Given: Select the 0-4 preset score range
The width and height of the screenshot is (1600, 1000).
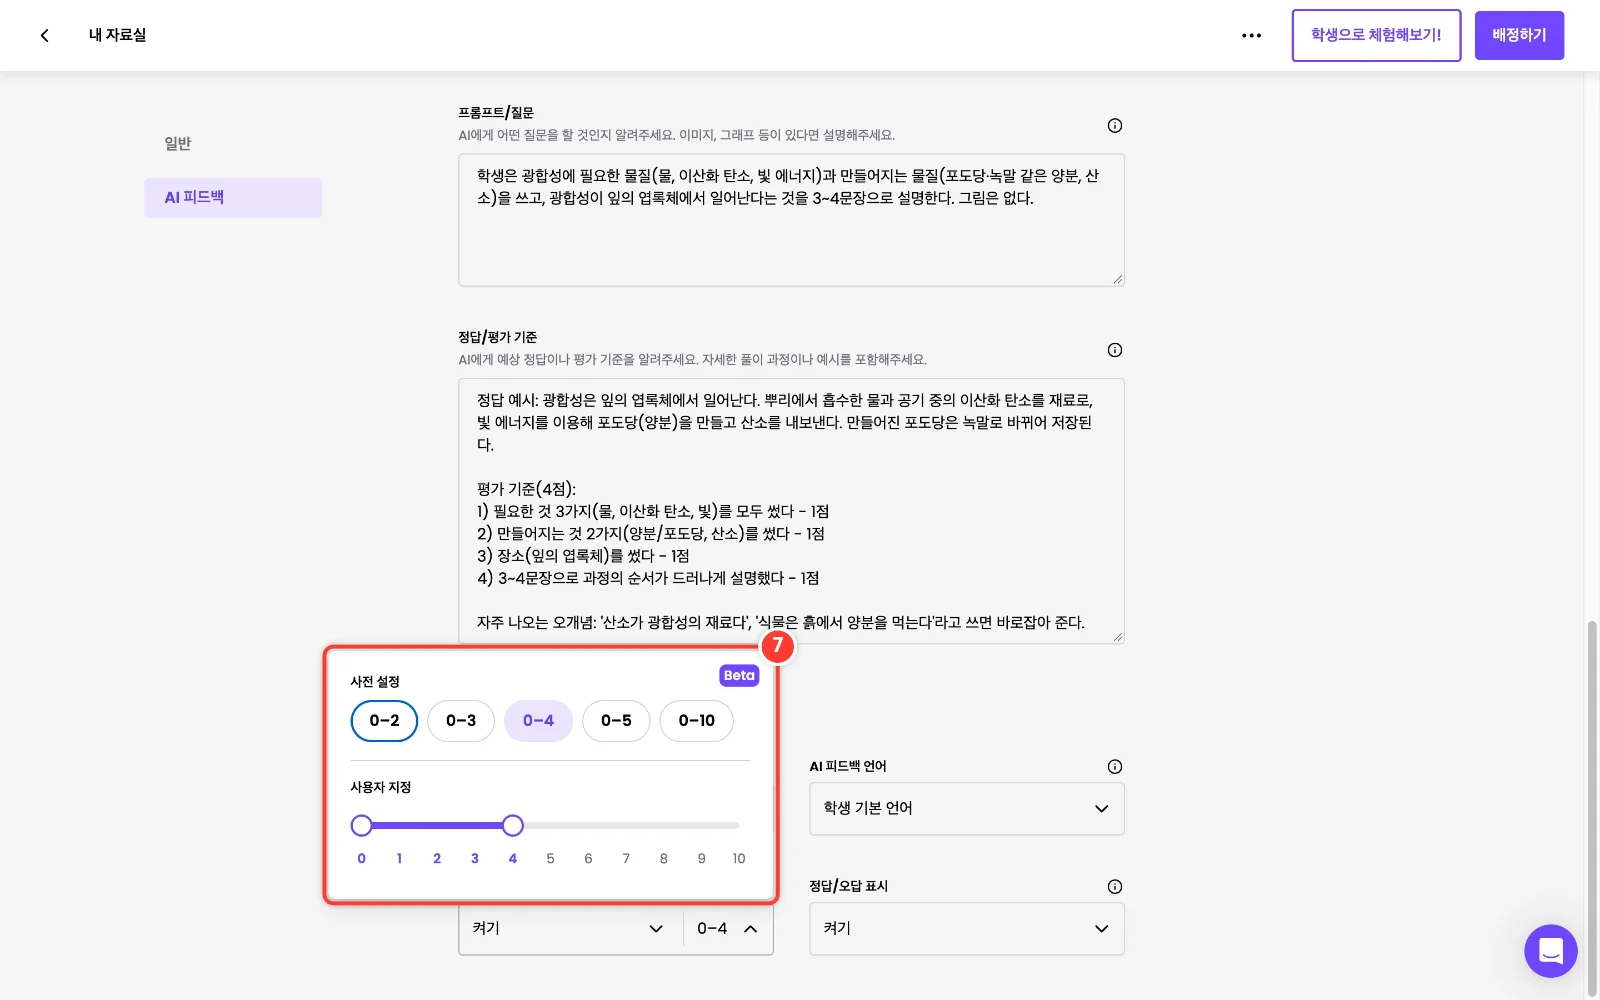Looking at the screenshot, I should pos(538,721).
